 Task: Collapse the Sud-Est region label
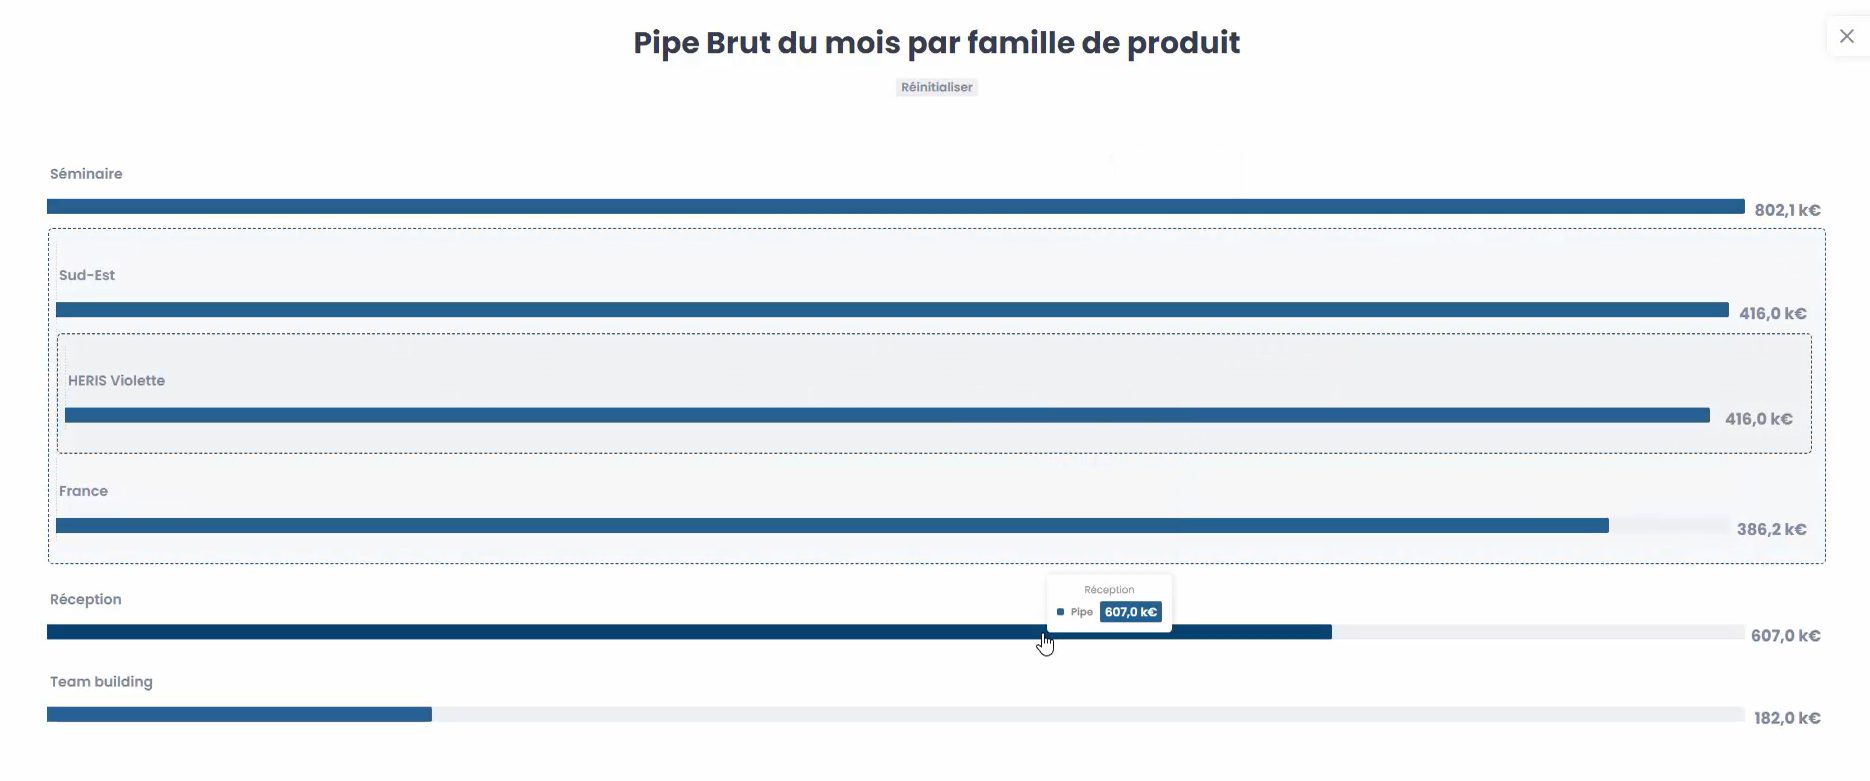(87, 275)
